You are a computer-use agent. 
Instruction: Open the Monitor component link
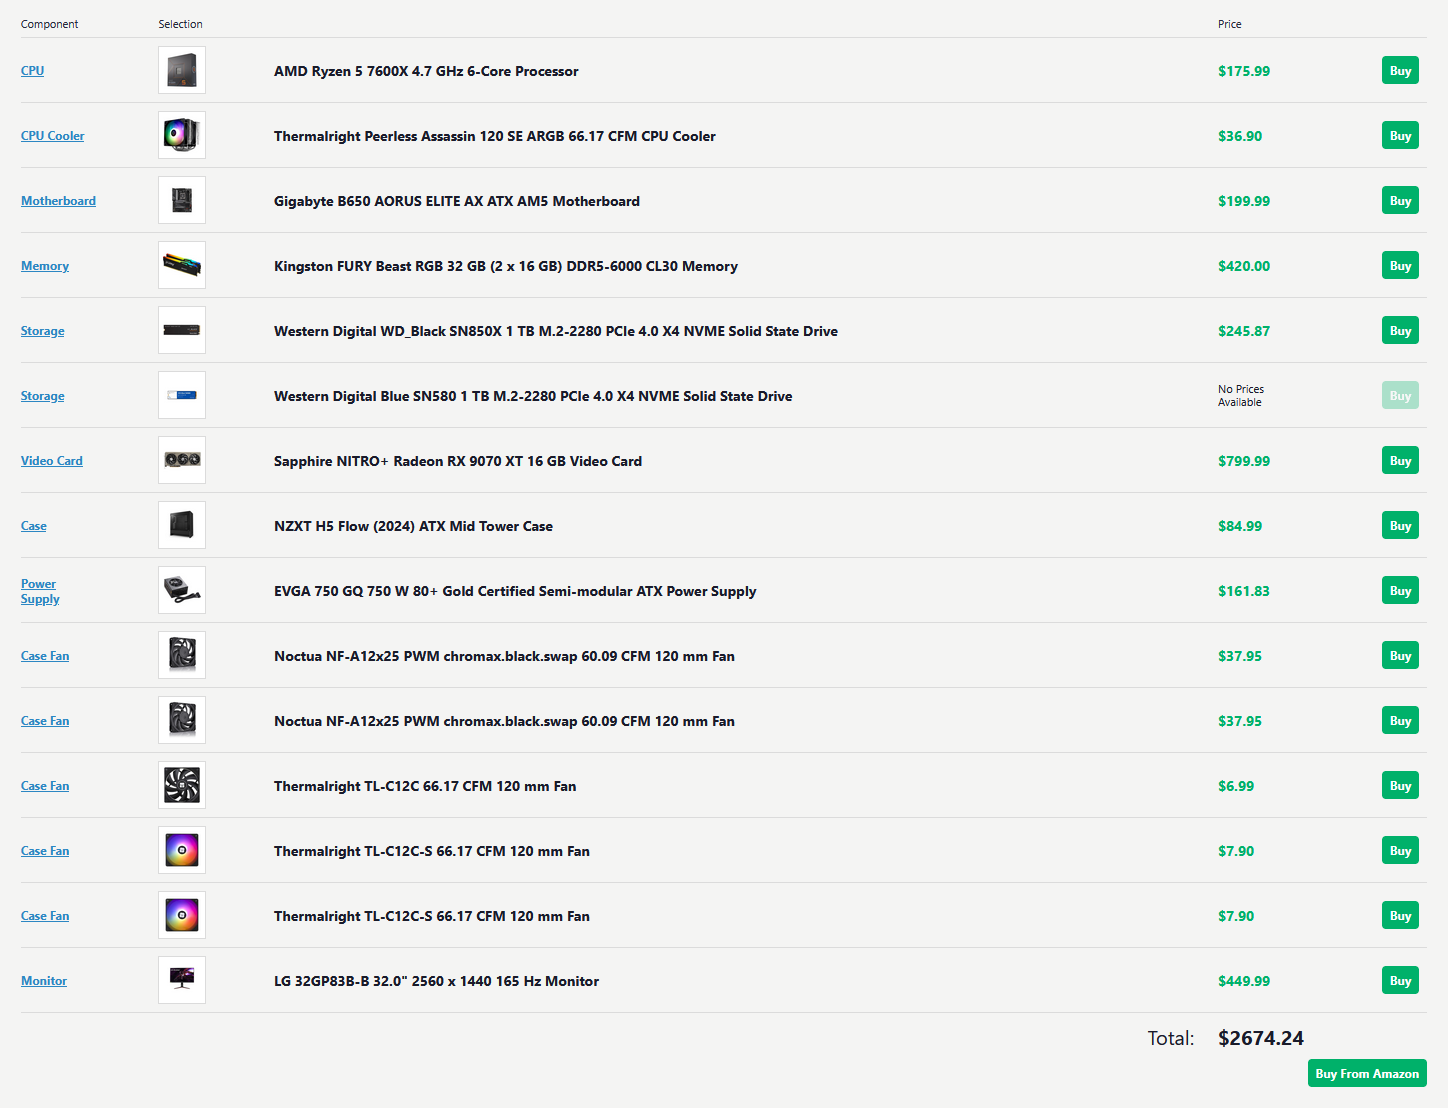point(44,981)
